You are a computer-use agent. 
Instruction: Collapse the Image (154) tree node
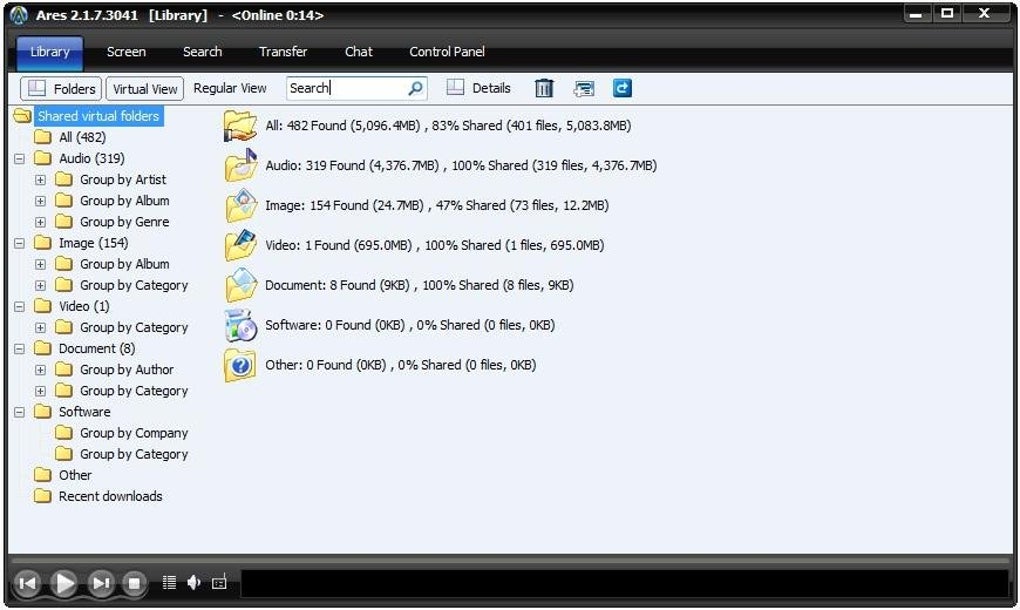(20, 243)
